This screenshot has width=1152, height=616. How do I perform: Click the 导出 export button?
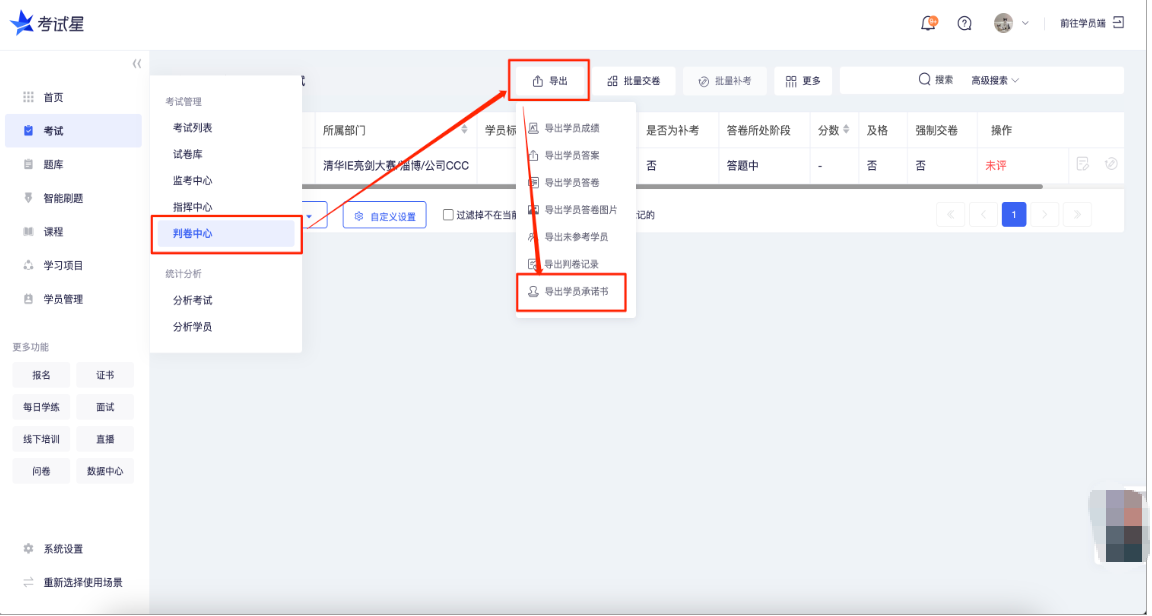click(x=549, y=81)
